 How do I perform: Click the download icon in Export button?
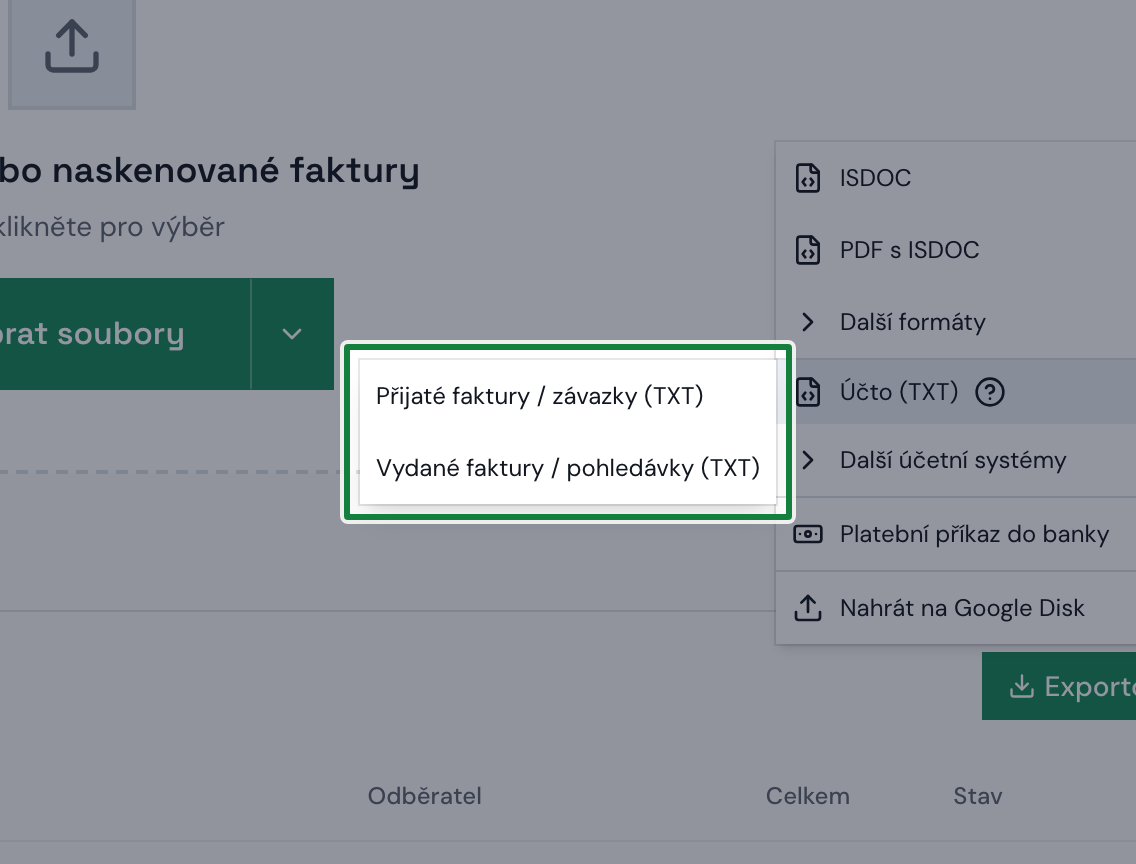click(1022, 686)
